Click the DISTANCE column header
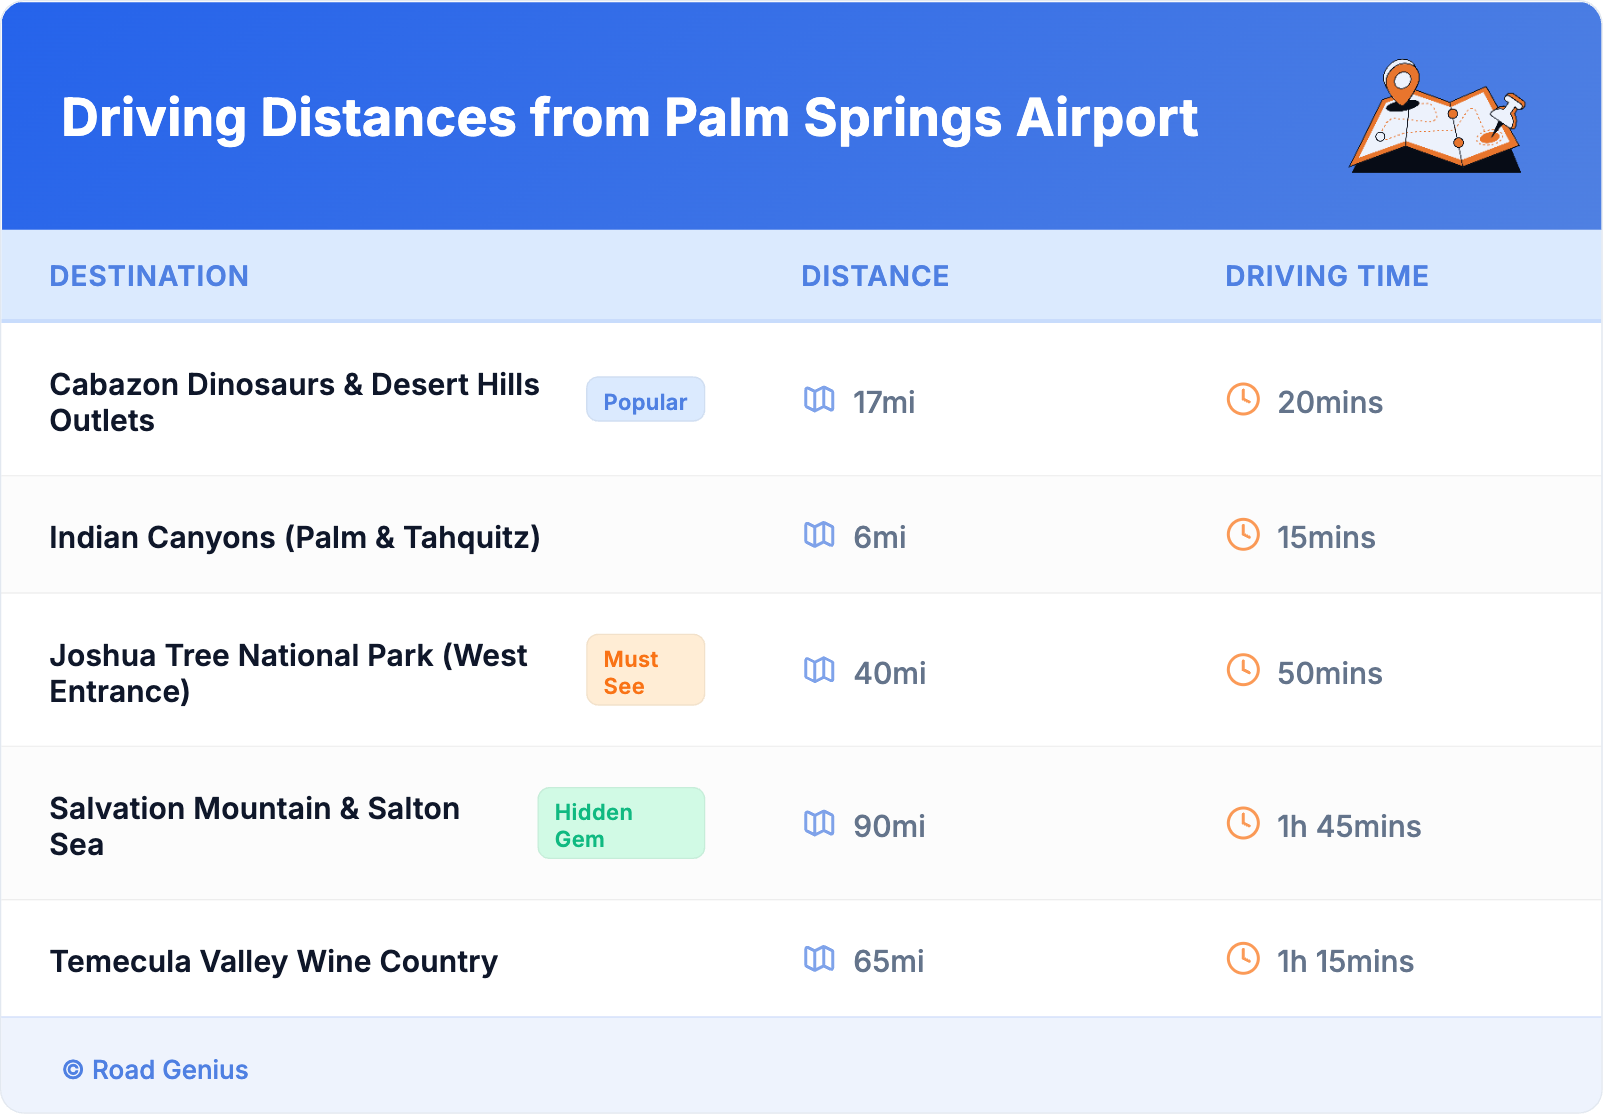 coord(875,276)
